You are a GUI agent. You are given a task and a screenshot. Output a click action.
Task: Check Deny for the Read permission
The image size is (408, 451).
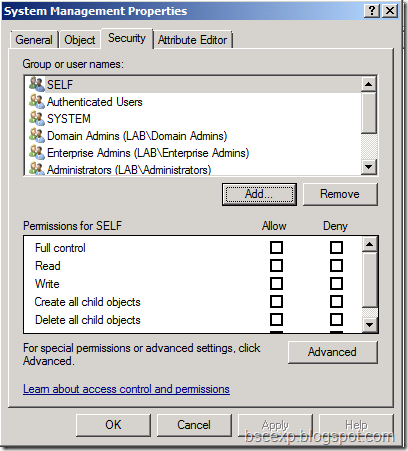click(336, 266)
